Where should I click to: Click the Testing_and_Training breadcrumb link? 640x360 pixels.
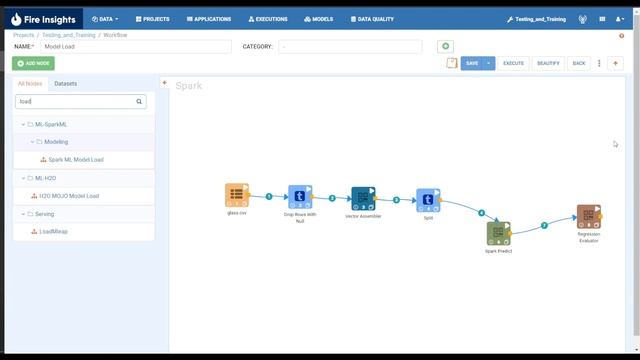pos(69,35)
